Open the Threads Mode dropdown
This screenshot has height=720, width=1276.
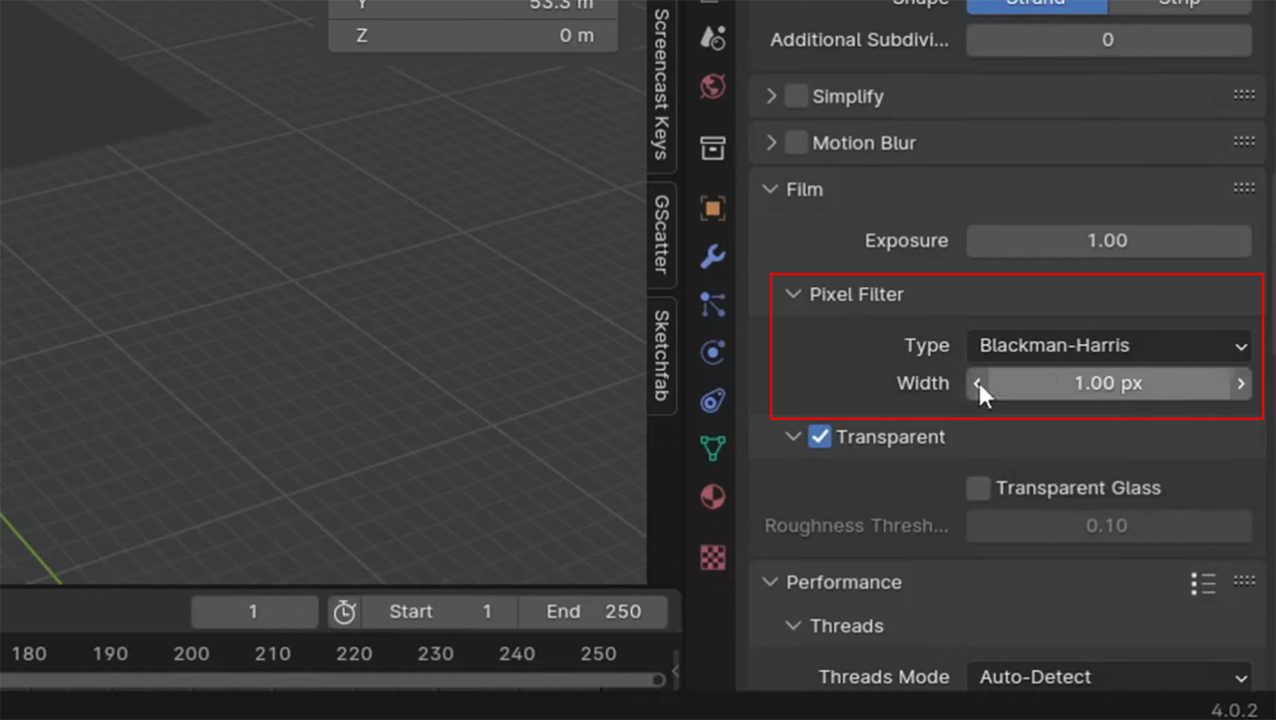1108,677
